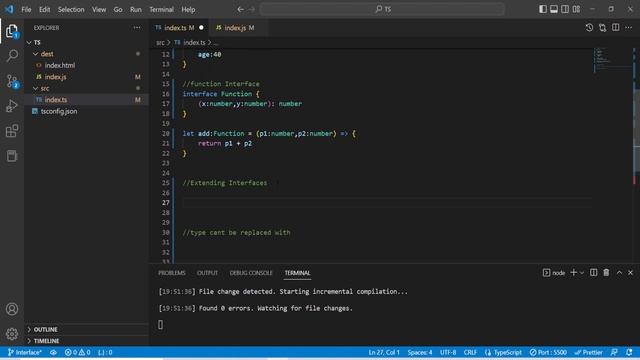Image resolution: width=640 pixels, height=360 pixels.
Task: Expand the Timeline section
Action: point(86,341)
